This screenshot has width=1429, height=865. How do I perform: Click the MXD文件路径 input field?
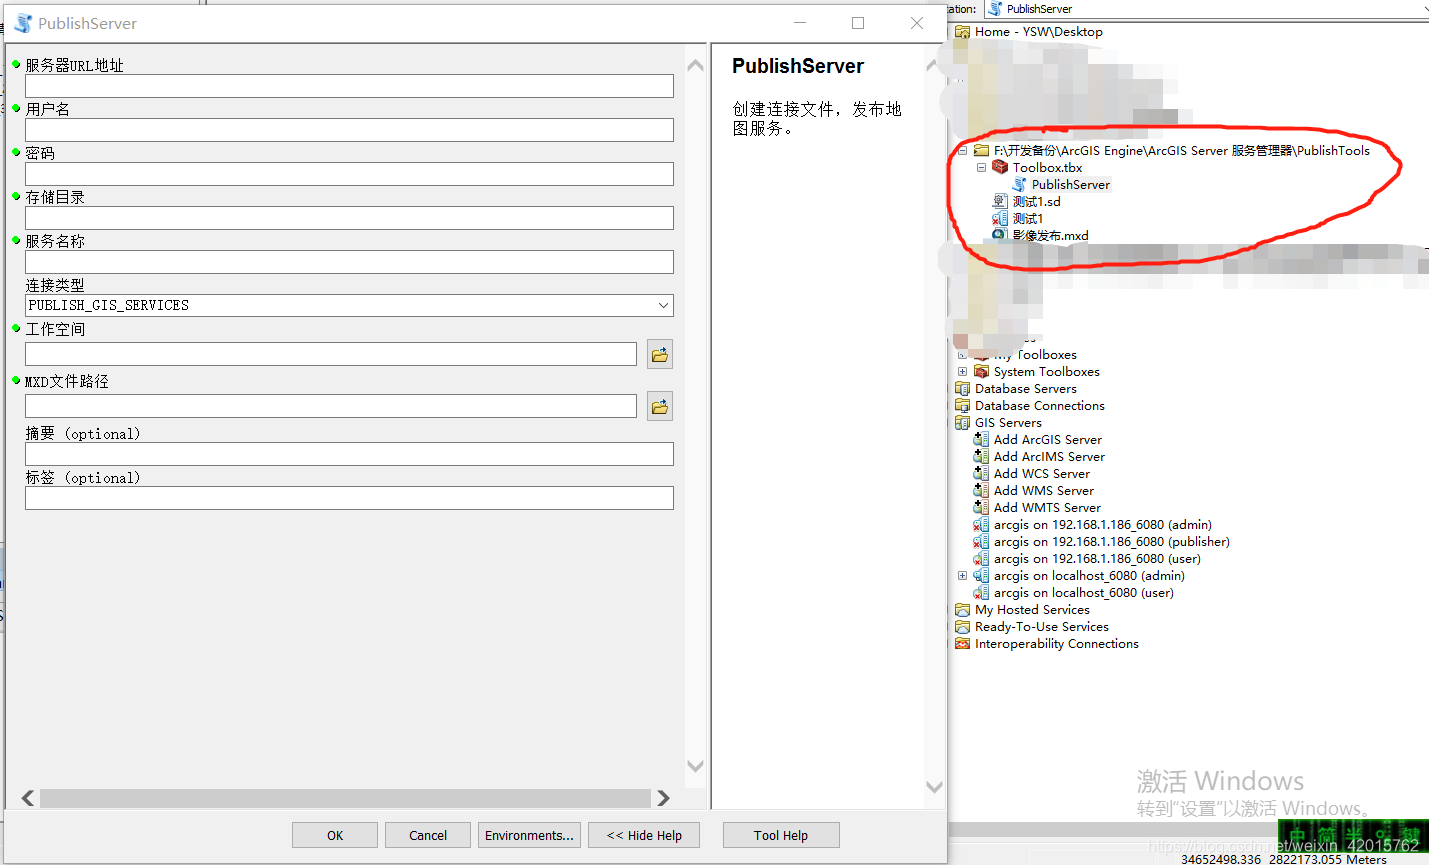331,406
